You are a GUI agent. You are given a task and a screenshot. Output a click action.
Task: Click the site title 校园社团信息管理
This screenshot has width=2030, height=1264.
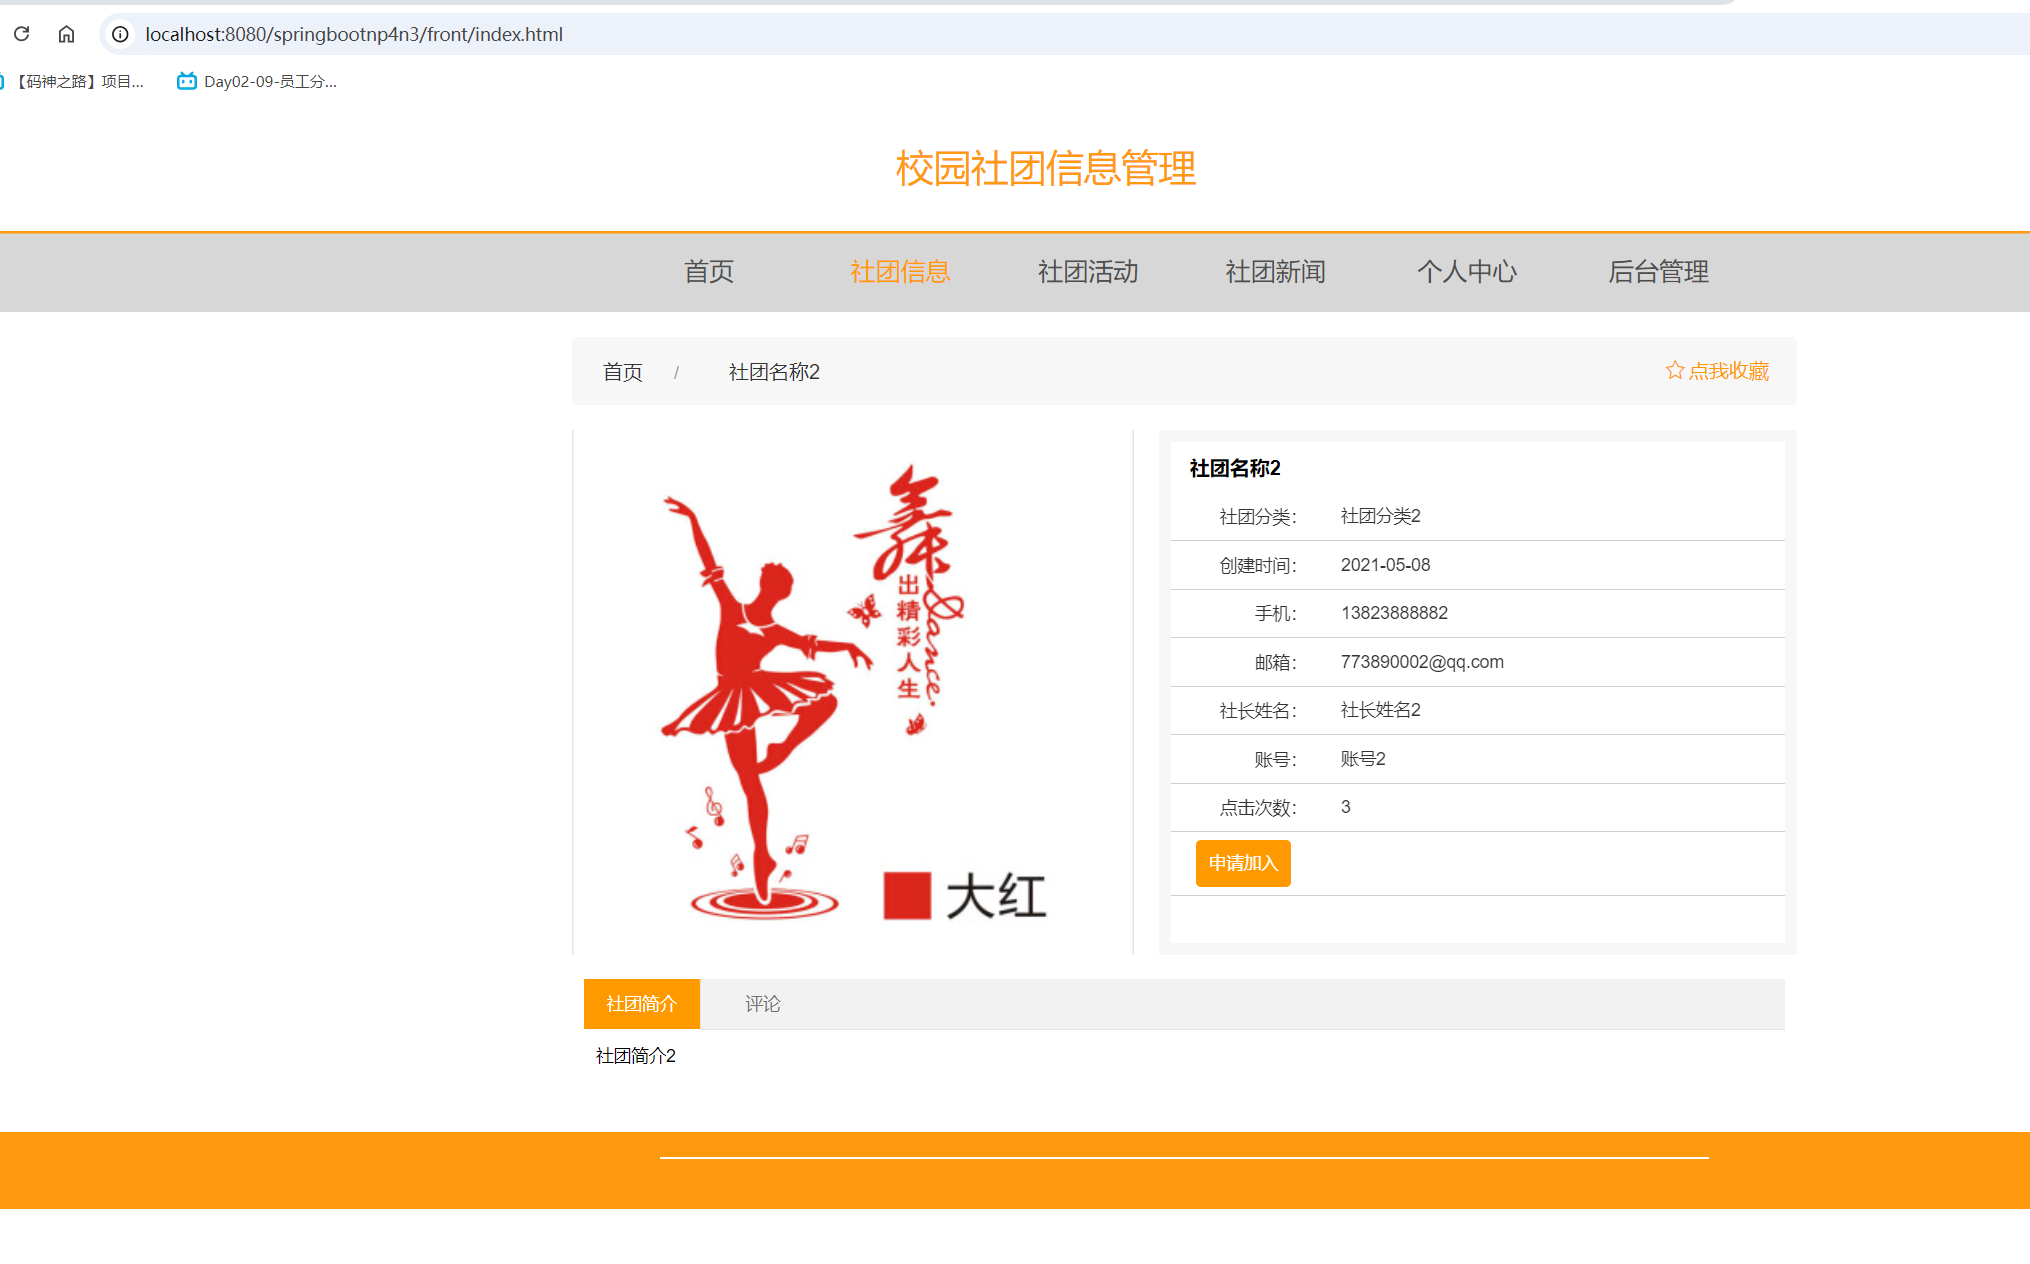coord(1045,170)
